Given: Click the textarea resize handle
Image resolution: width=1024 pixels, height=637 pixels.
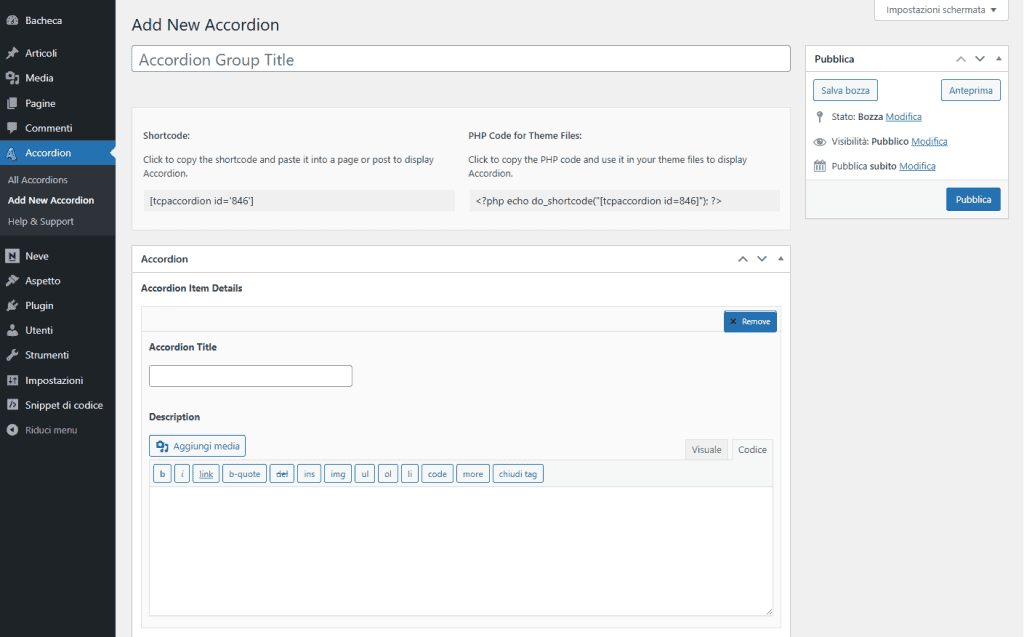Looking at the screenshot, I should [x=769, y=612].
